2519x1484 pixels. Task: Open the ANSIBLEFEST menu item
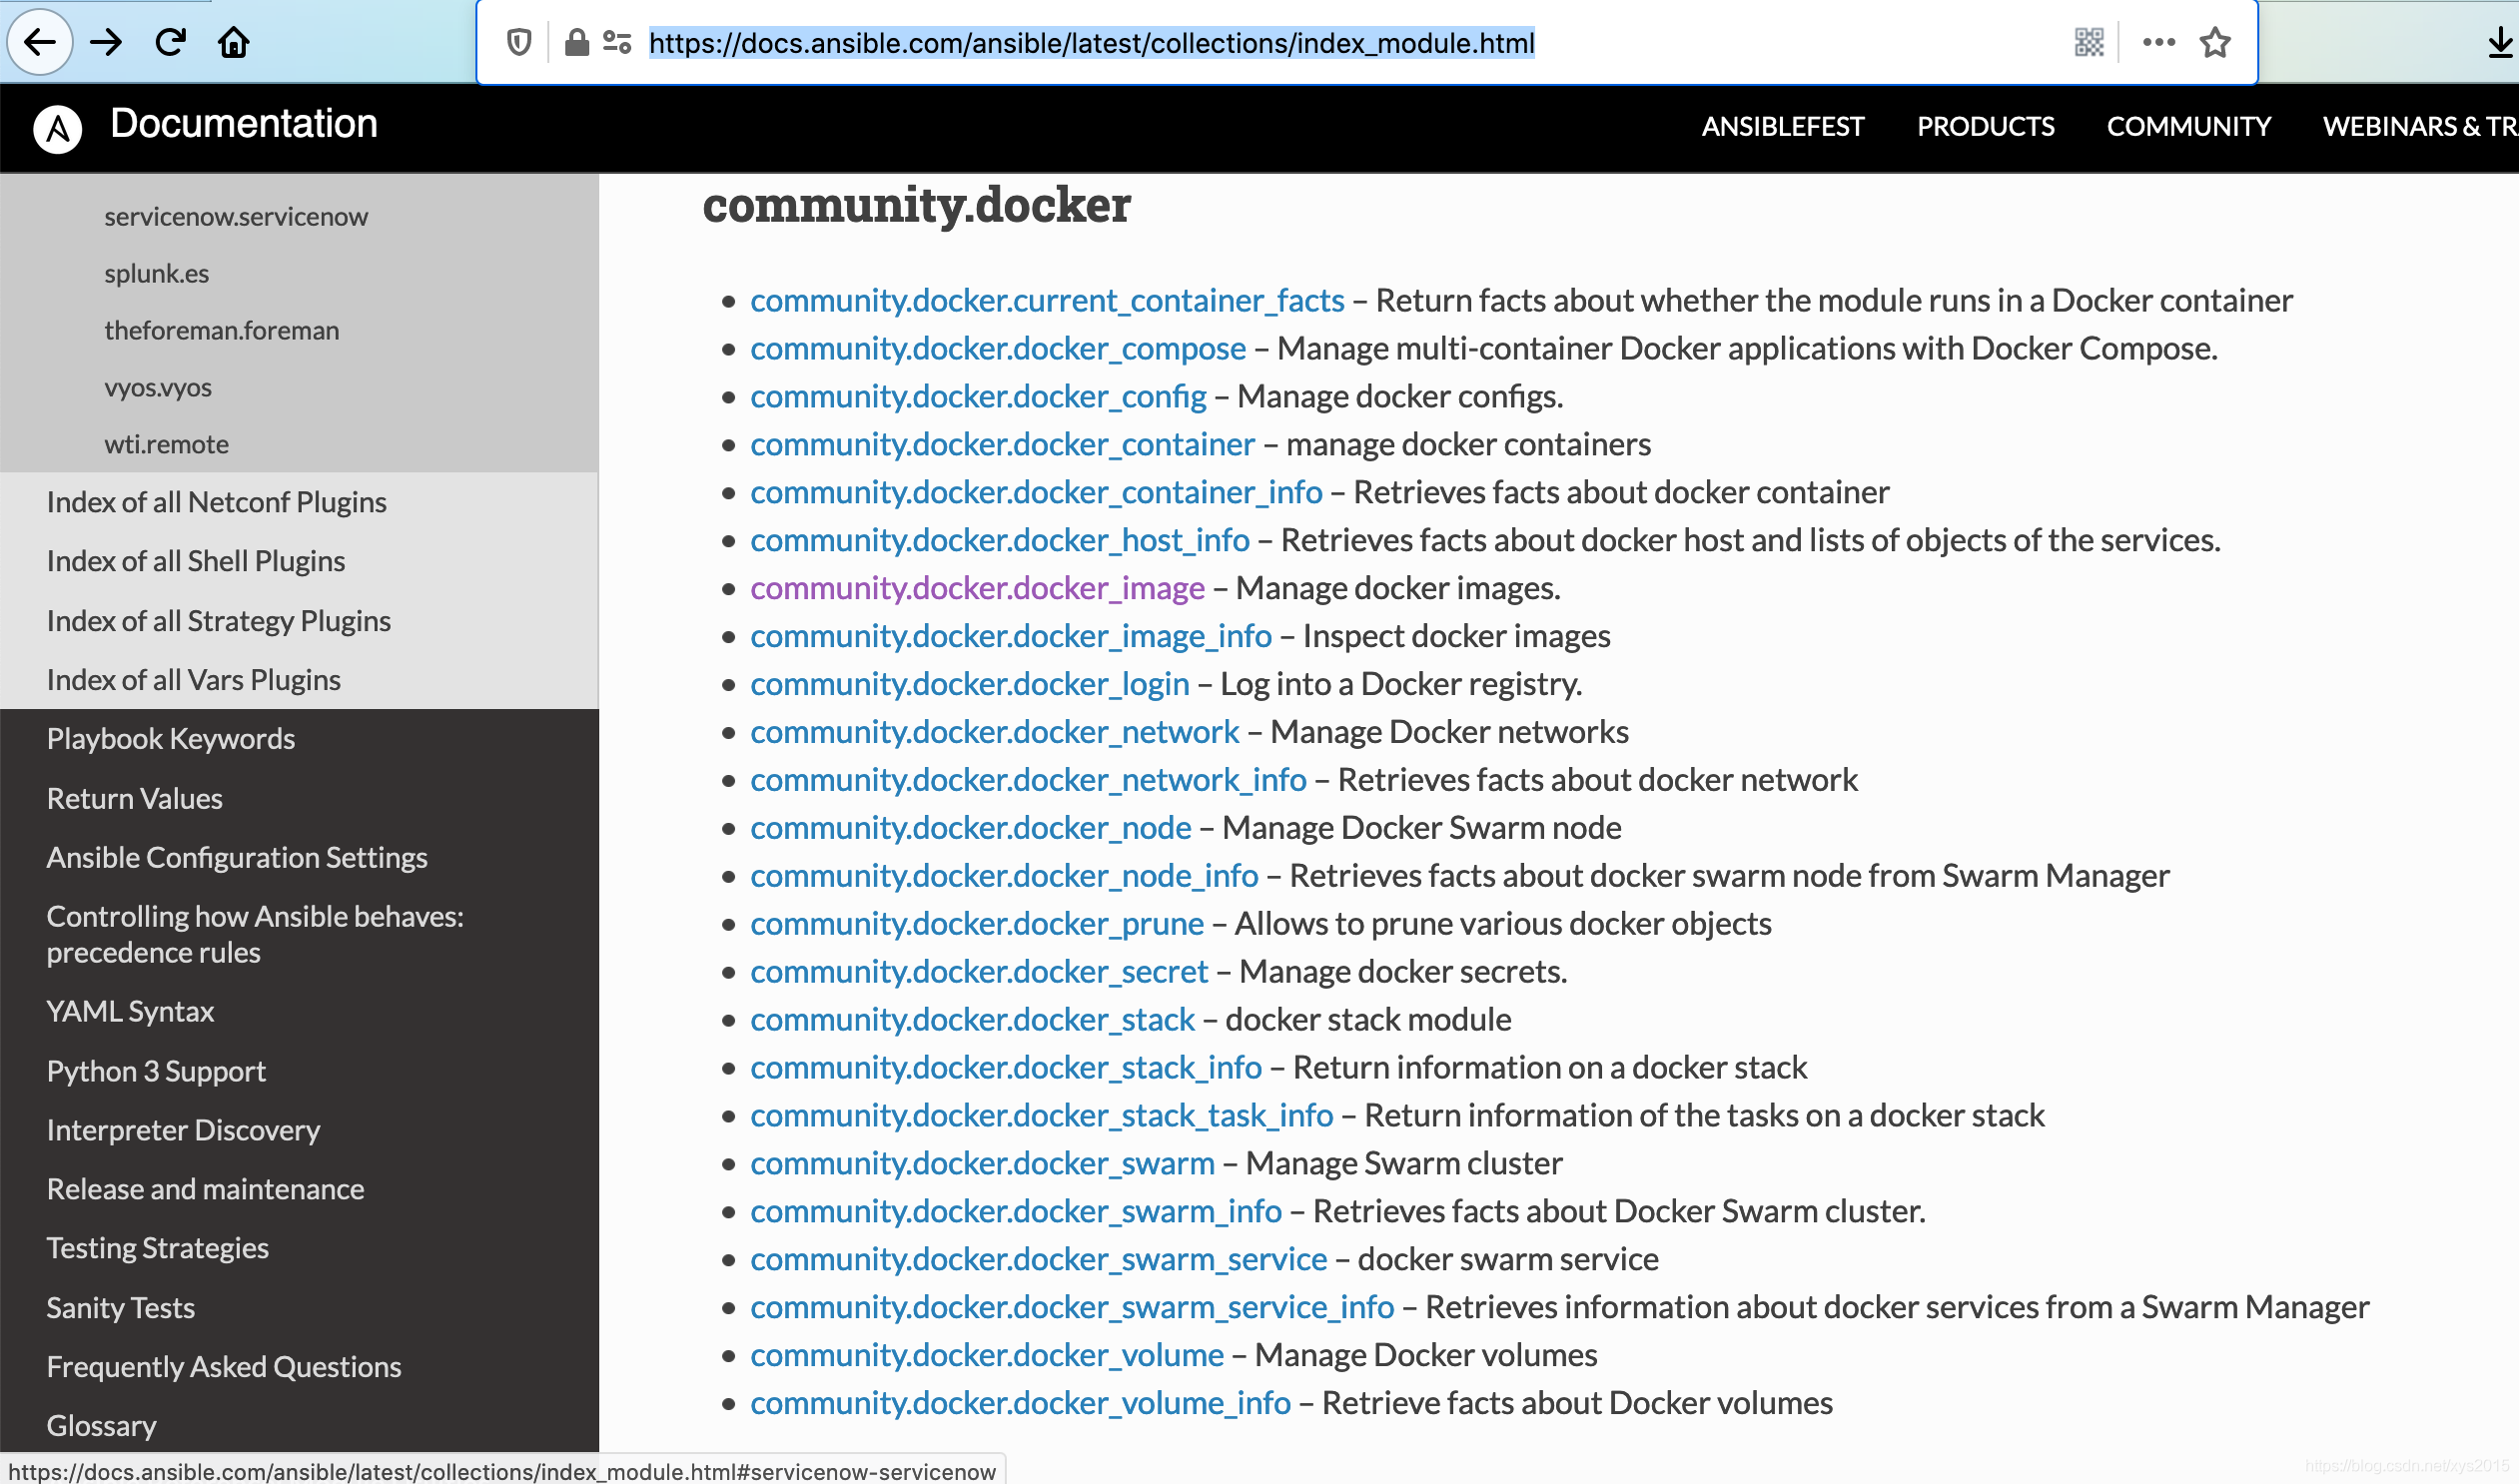1783,126
